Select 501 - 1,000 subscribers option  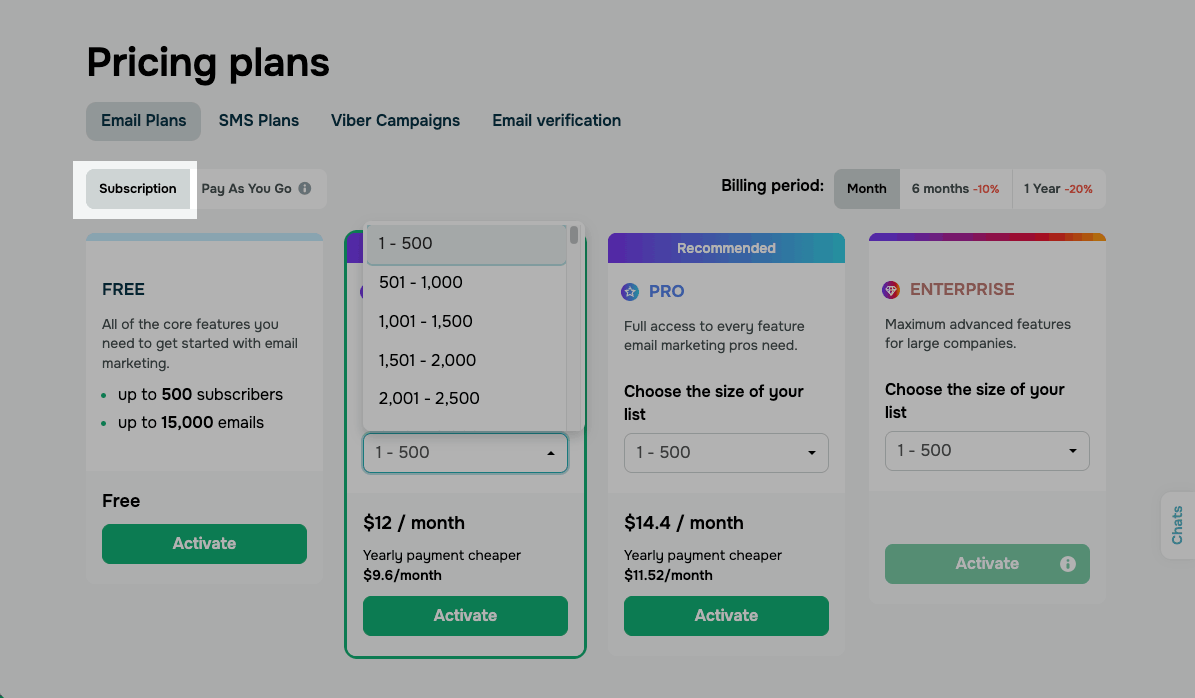[421, 282]
